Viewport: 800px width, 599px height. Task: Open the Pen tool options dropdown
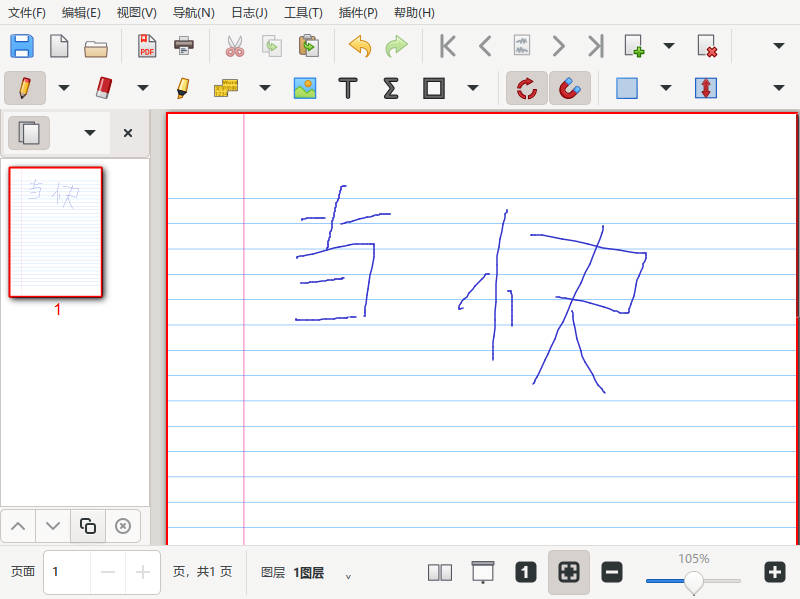tap(64, 88)
